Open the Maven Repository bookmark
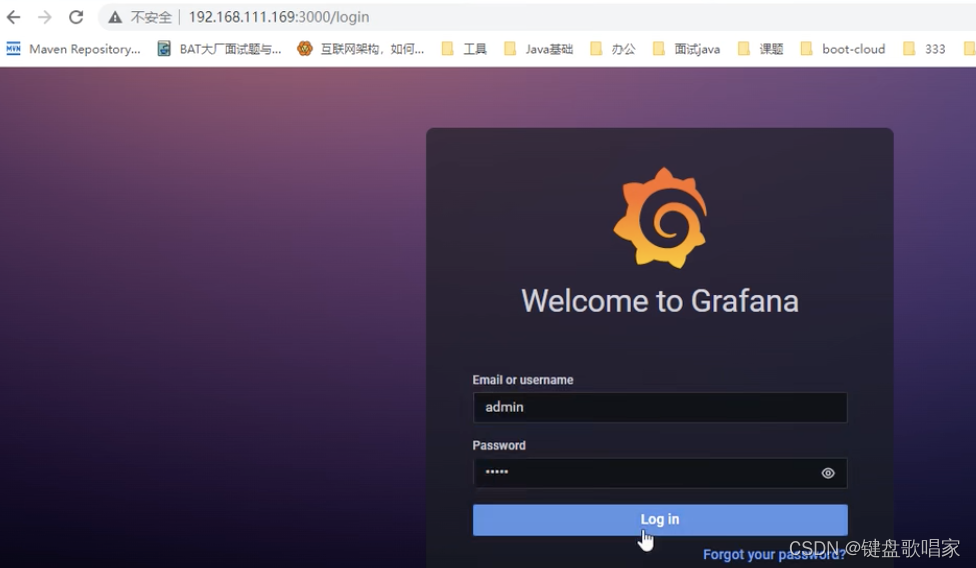The width and height of the screenshot is (976, 568). click(x=73, y=49)
